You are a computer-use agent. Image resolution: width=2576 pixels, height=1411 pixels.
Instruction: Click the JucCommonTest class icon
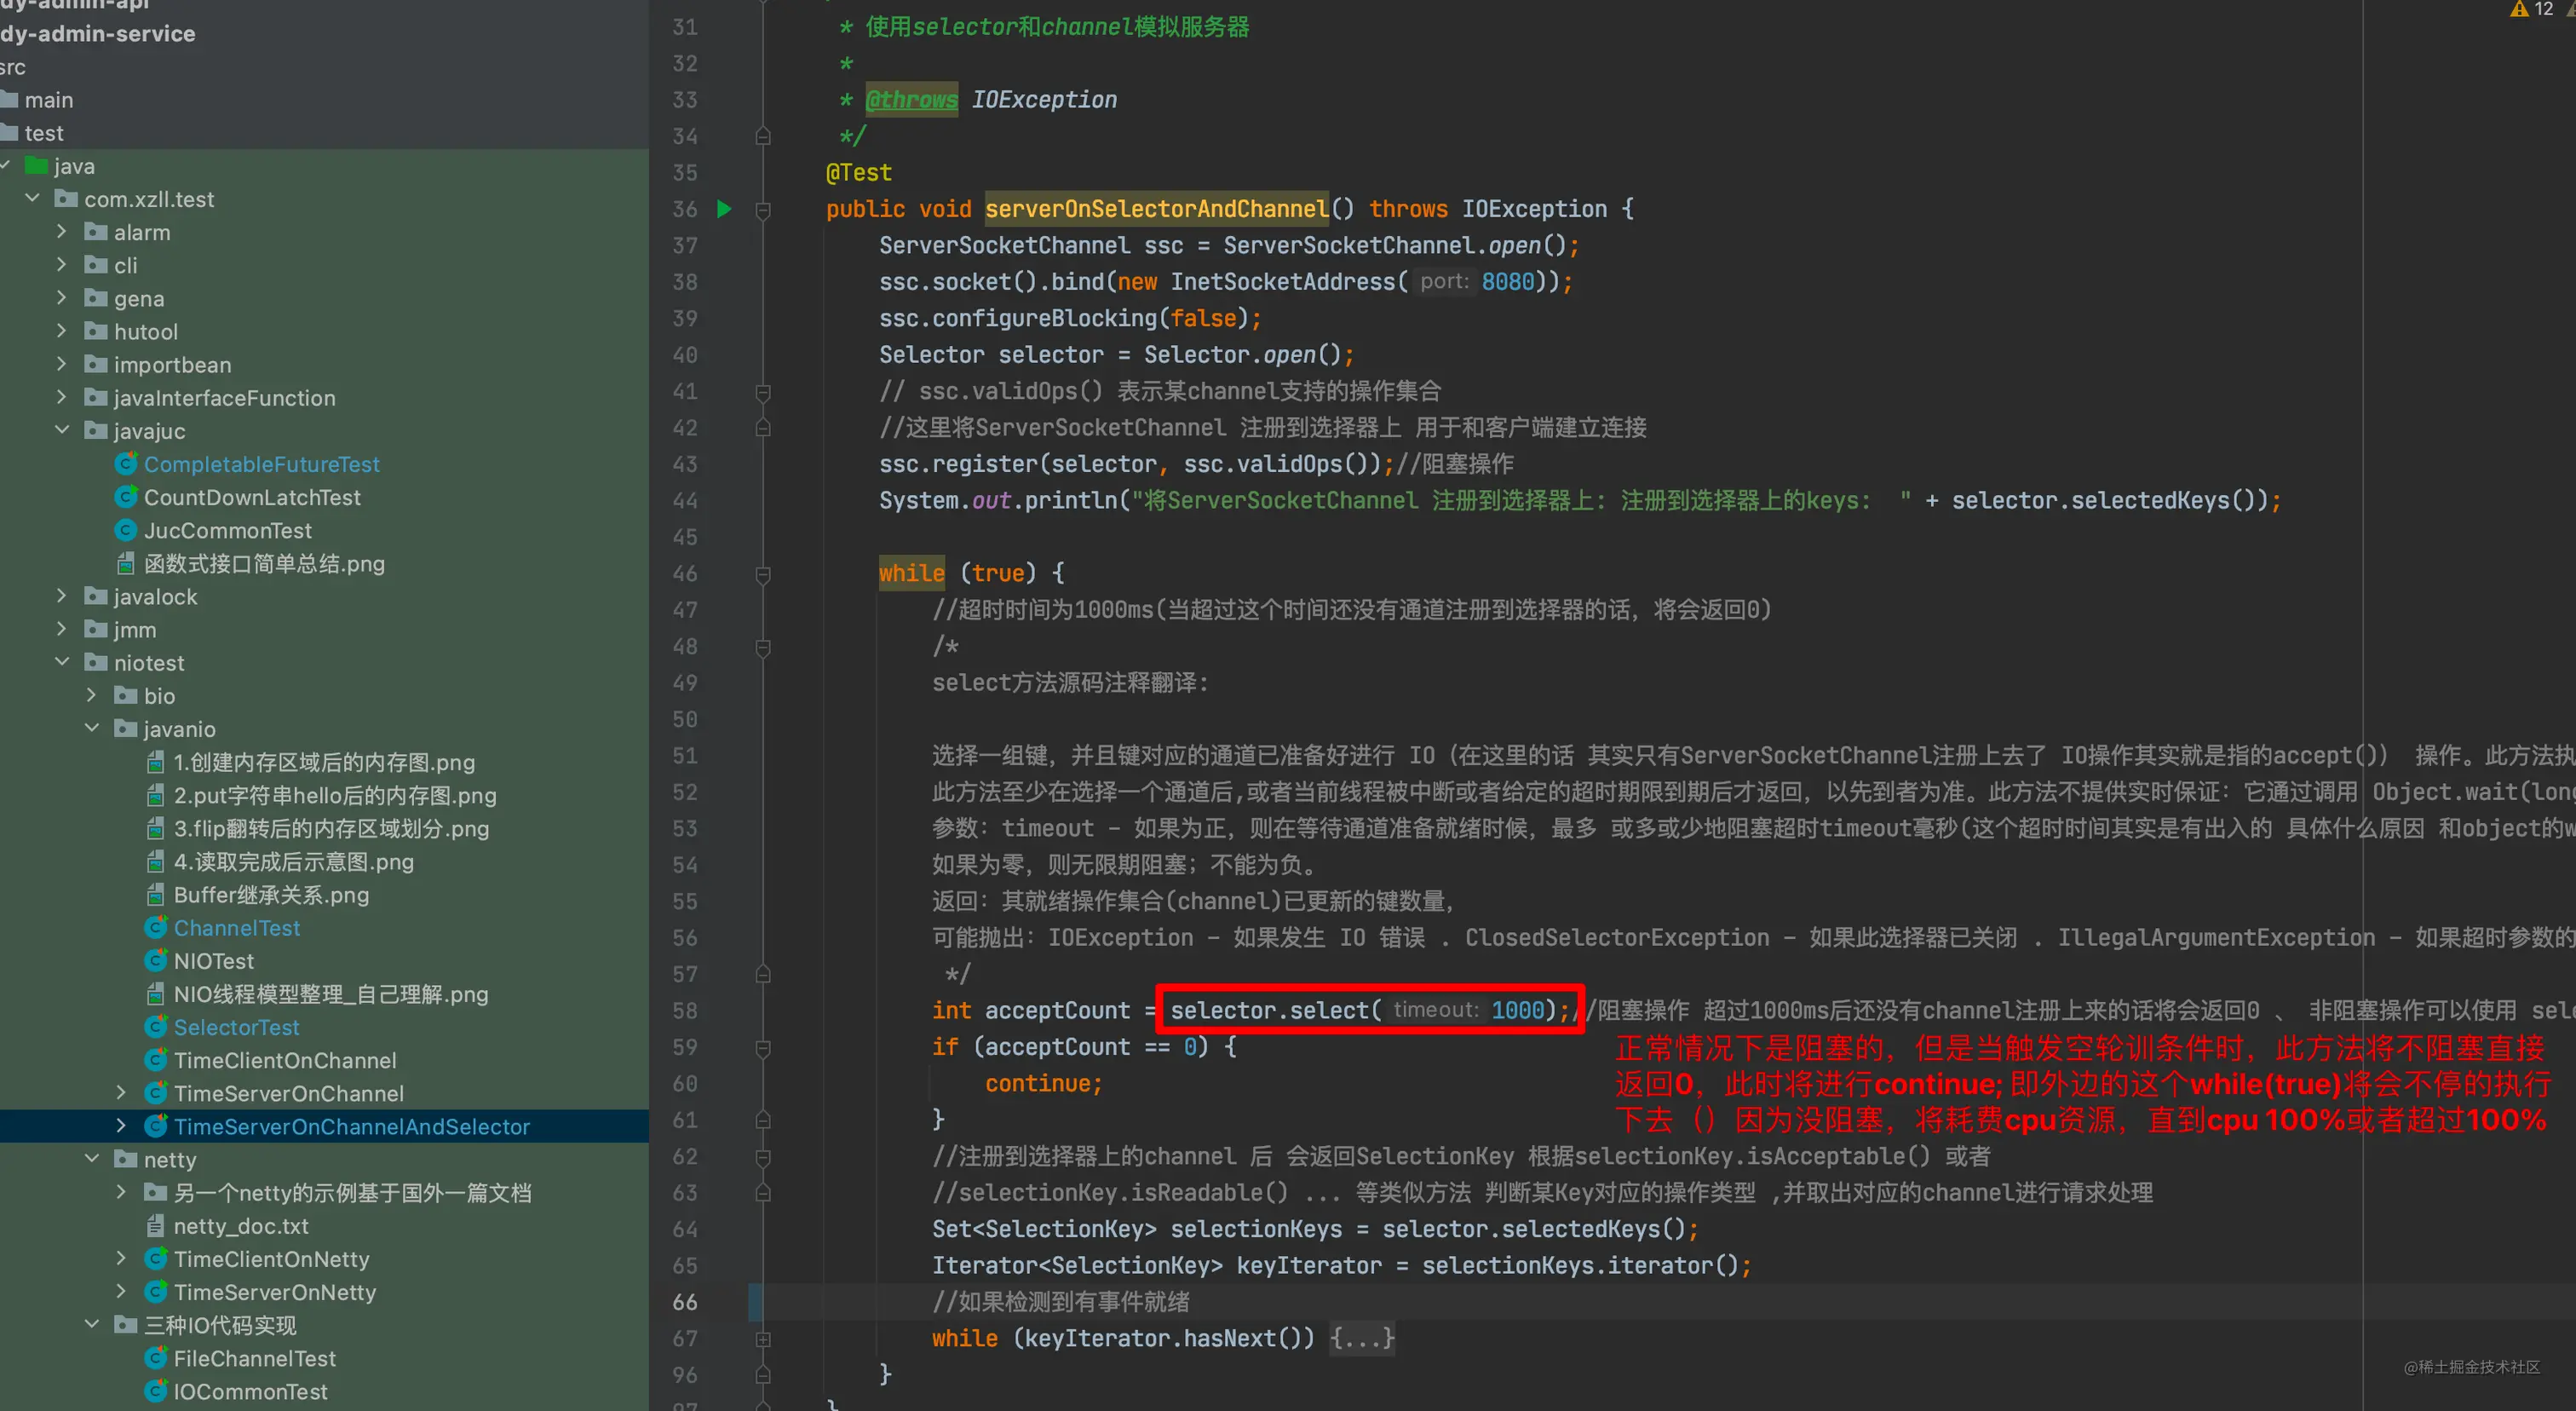coord(126,530)
